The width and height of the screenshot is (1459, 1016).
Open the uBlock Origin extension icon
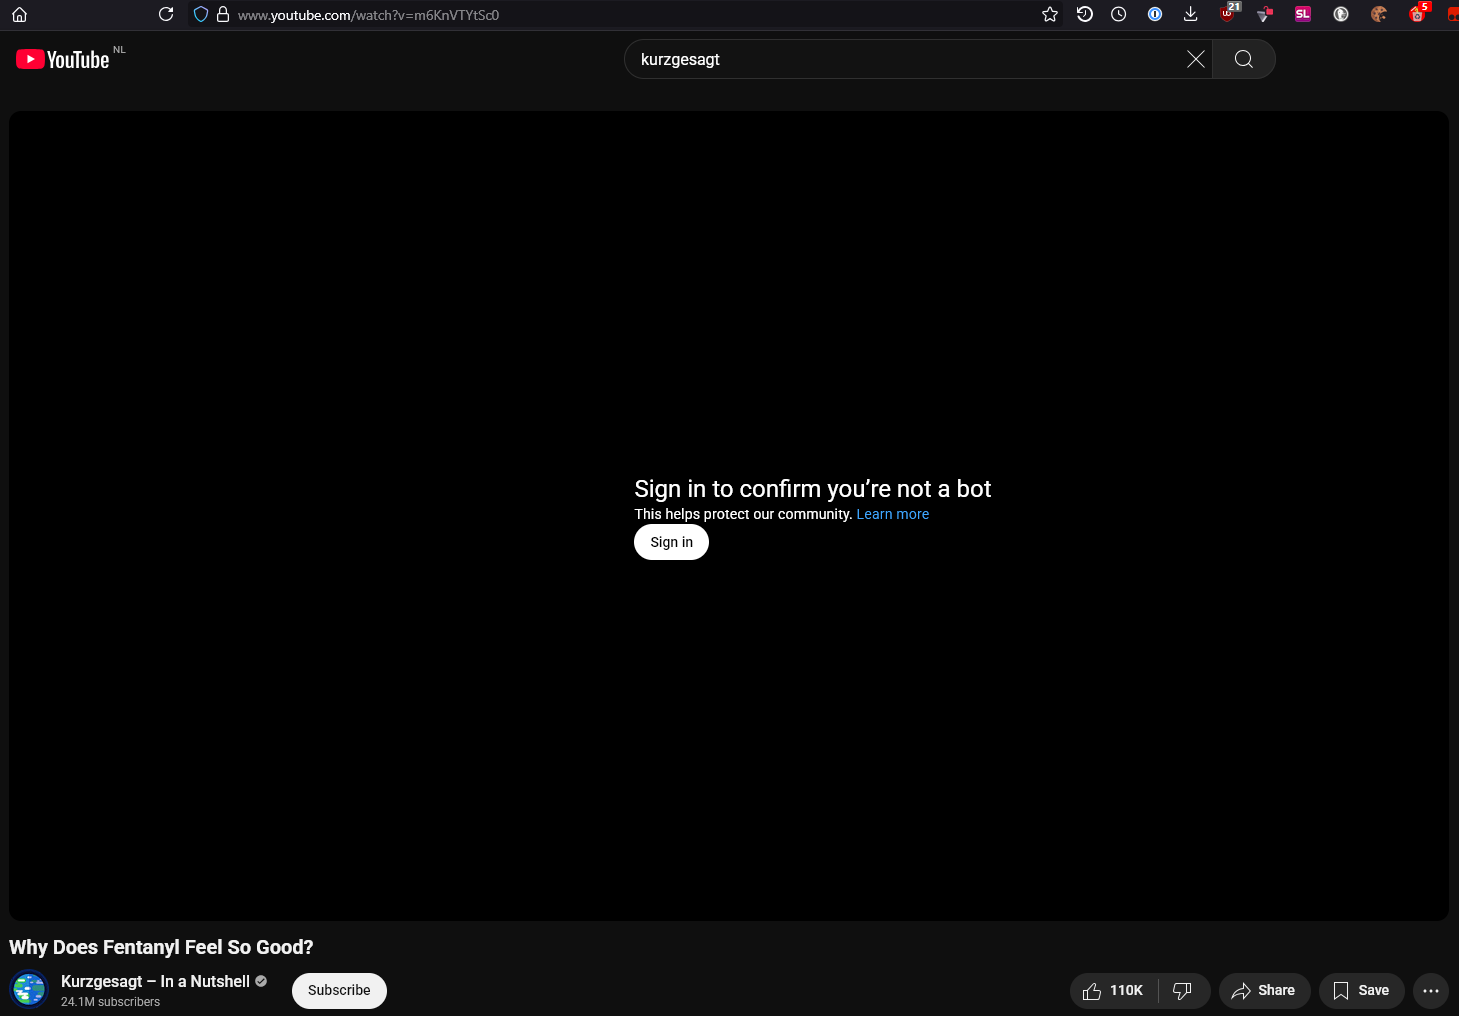(x=1228, y=13)
